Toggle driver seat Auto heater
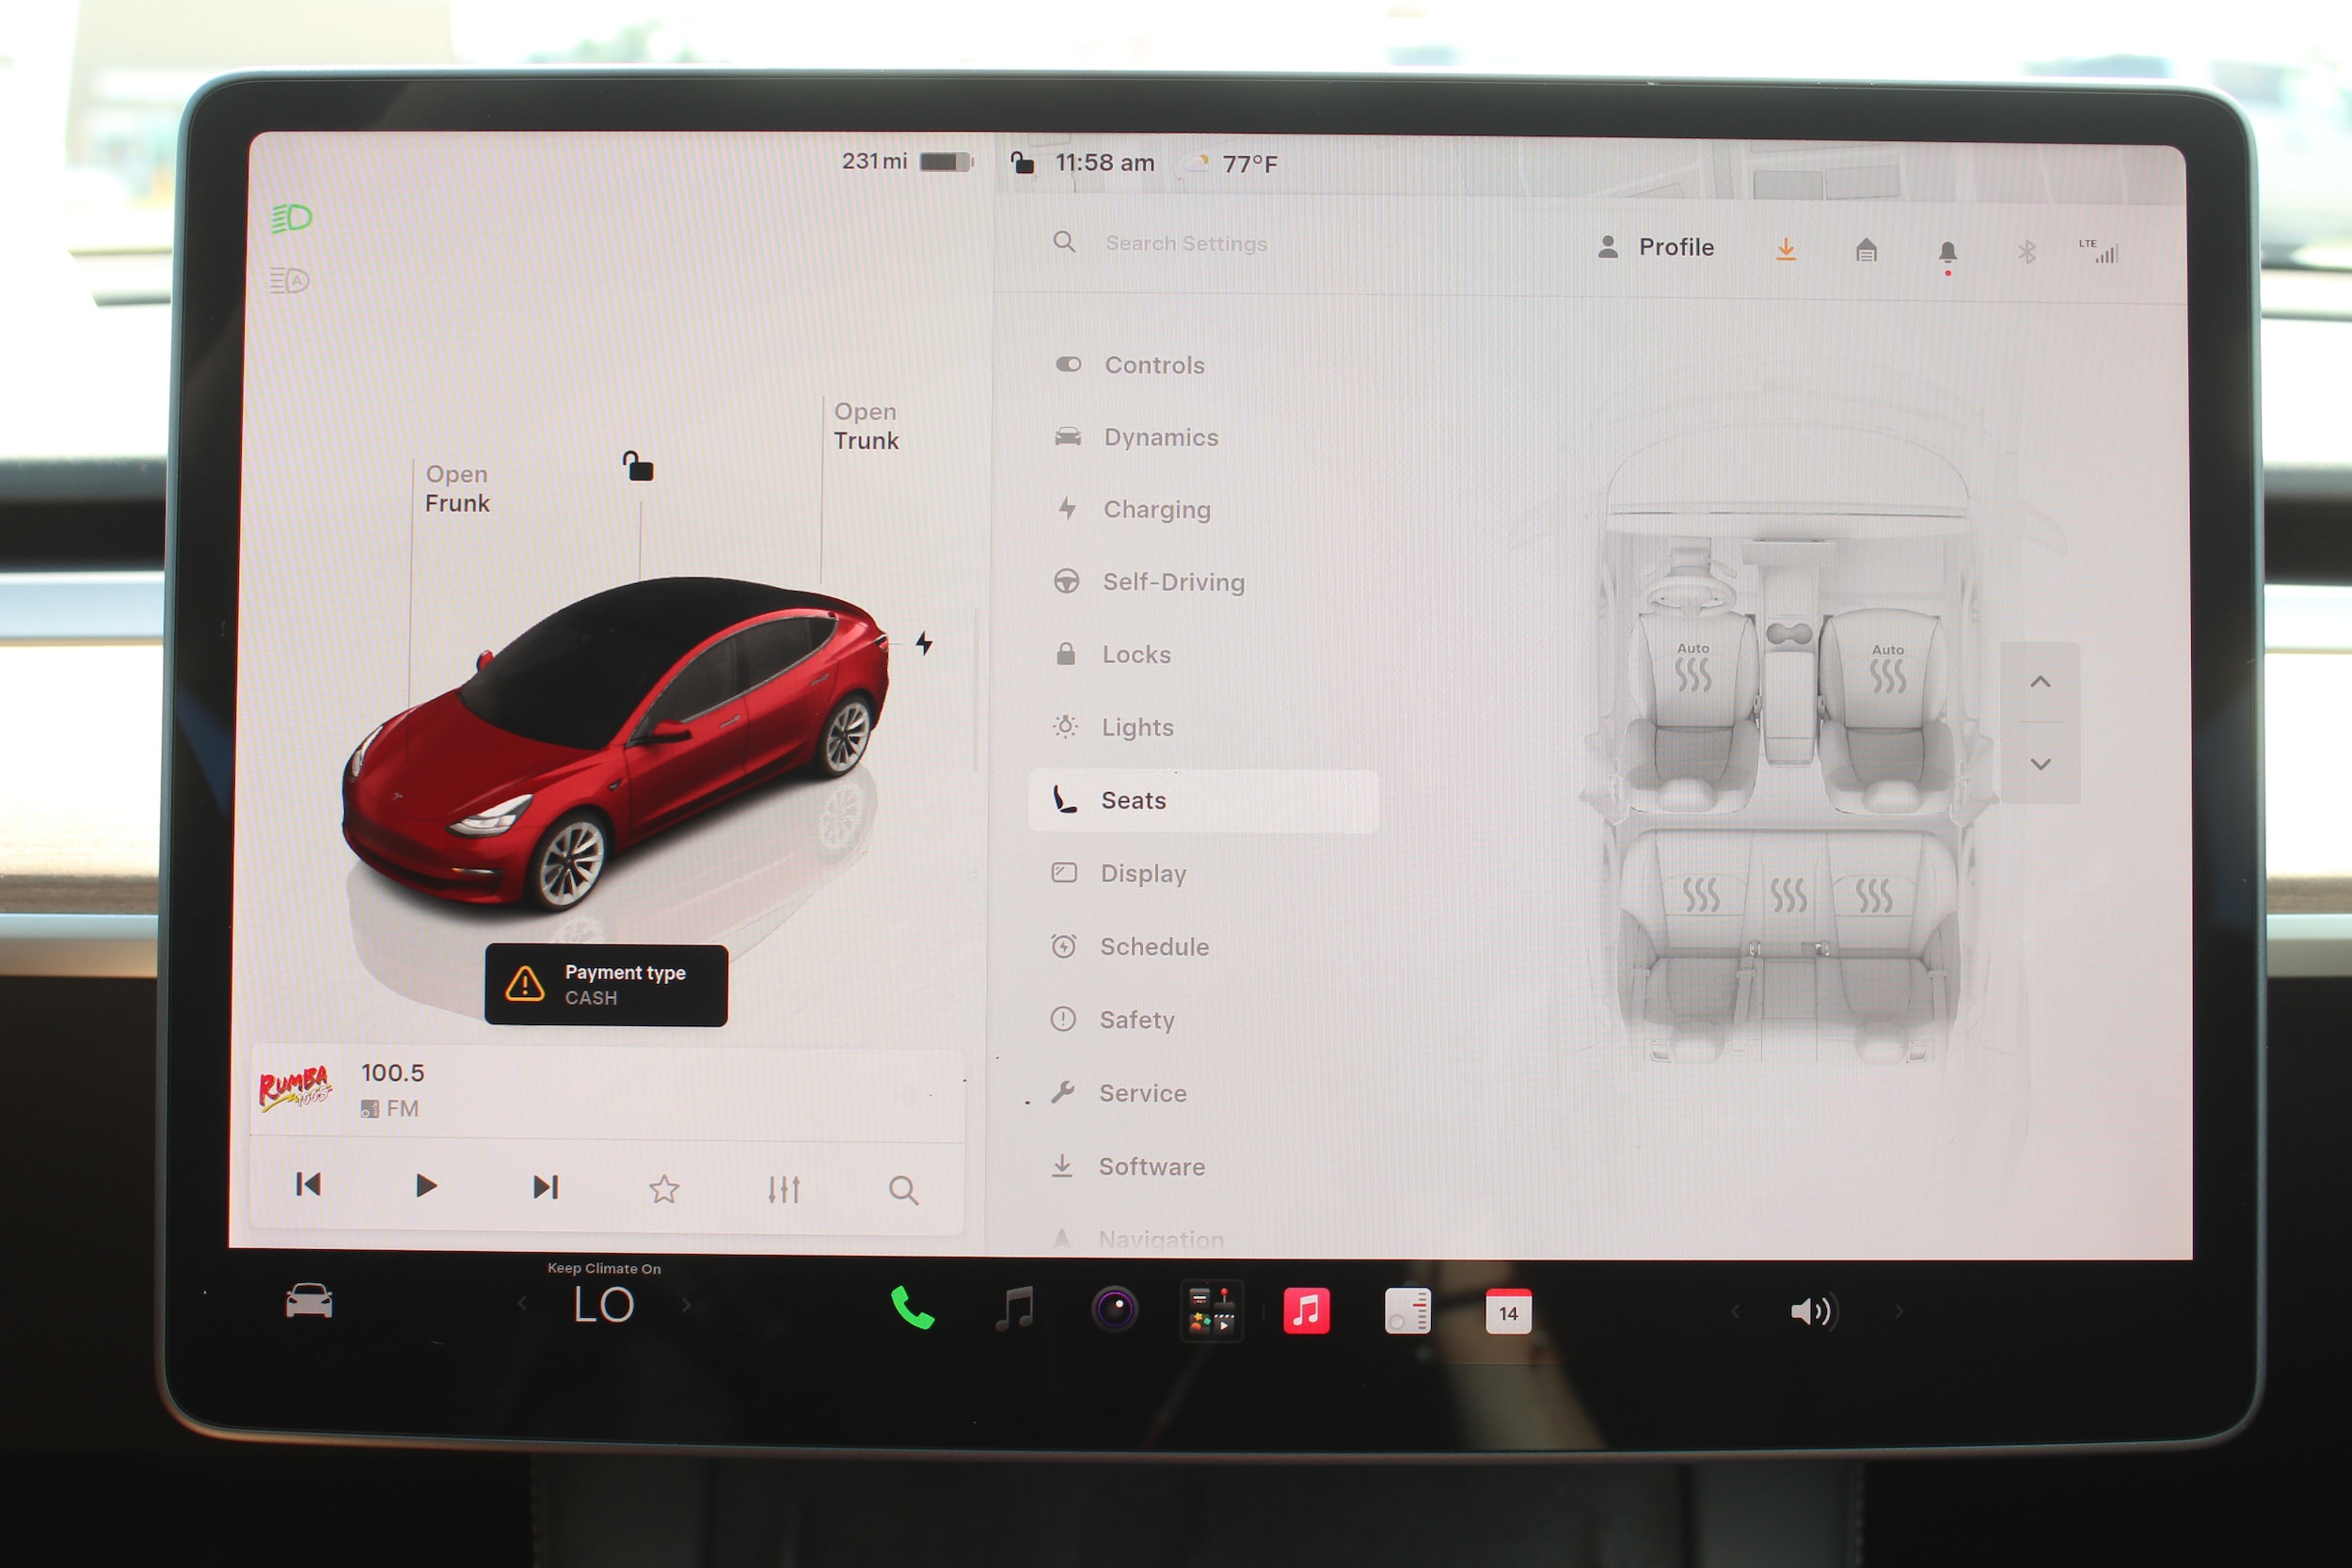 1692,668
